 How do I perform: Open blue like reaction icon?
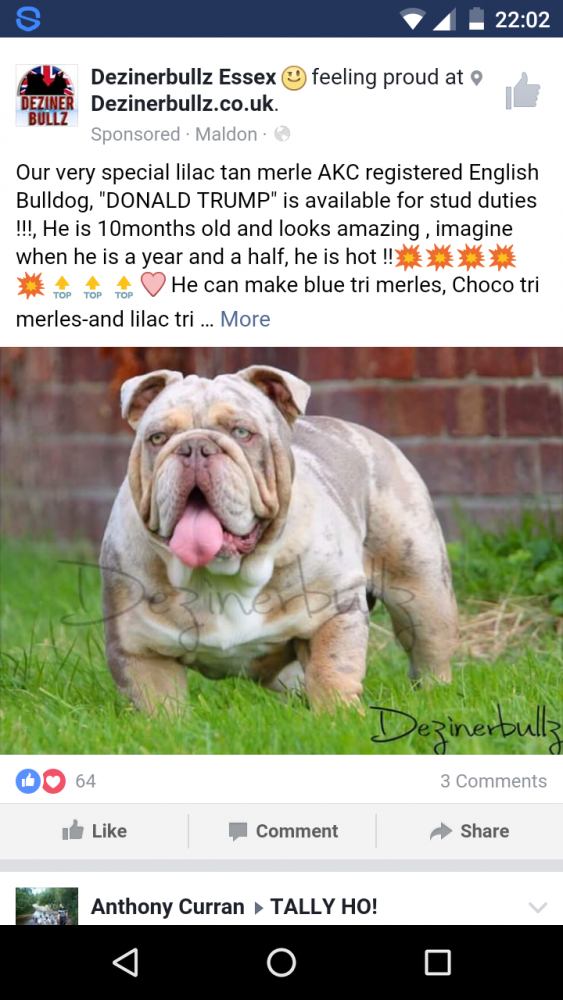click(28, 781)
